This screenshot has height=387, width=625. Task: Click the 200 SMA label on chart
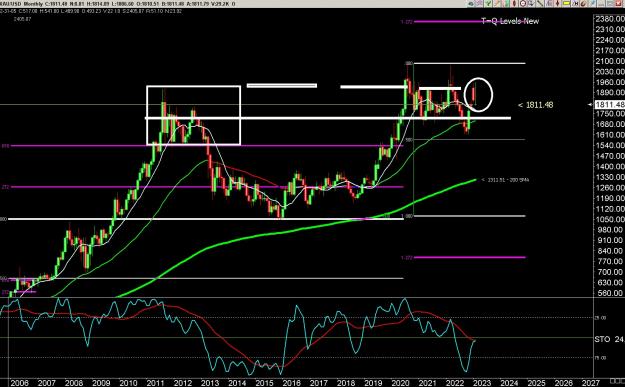pyautogui.click(x=505, y=180)
